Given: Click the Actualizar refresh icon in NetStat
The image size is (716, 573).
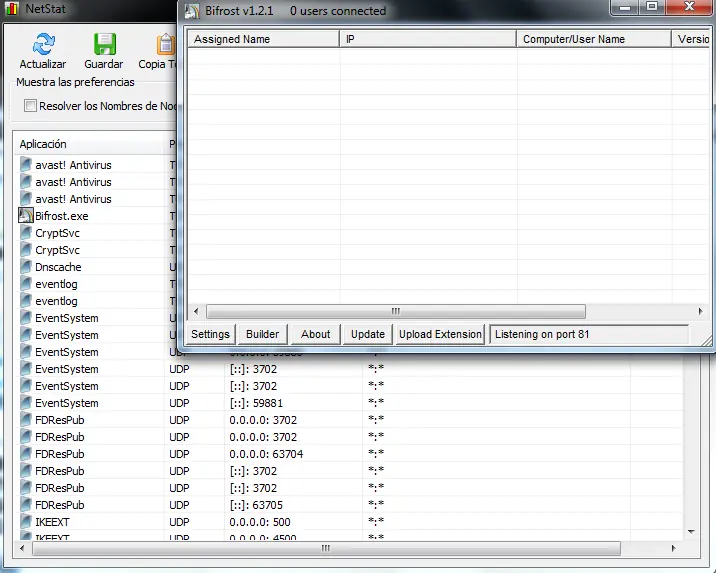Looking at the screenshot, I should pyautogui.click(x=43, y=44).
